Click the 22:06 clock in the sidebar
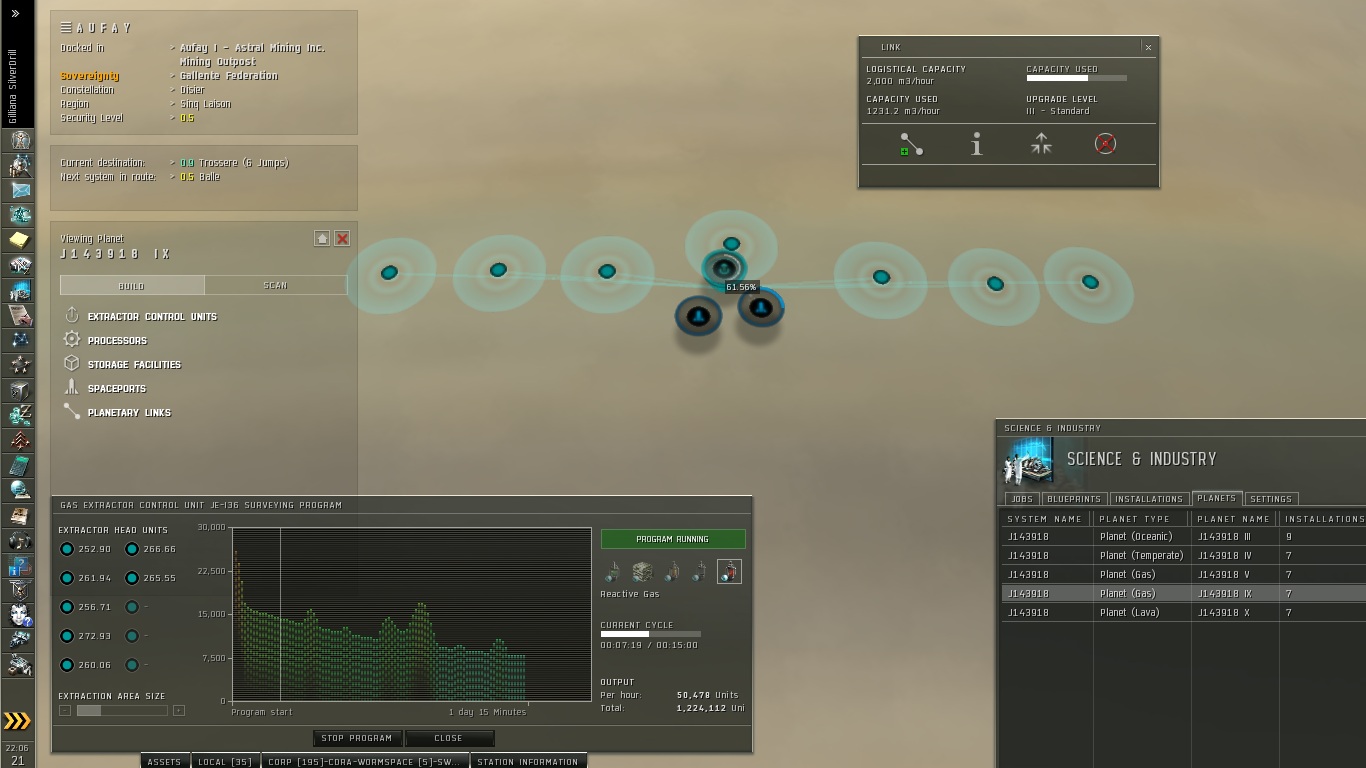1366x768 pixels. pyautogui.click(x=17, y=747)
